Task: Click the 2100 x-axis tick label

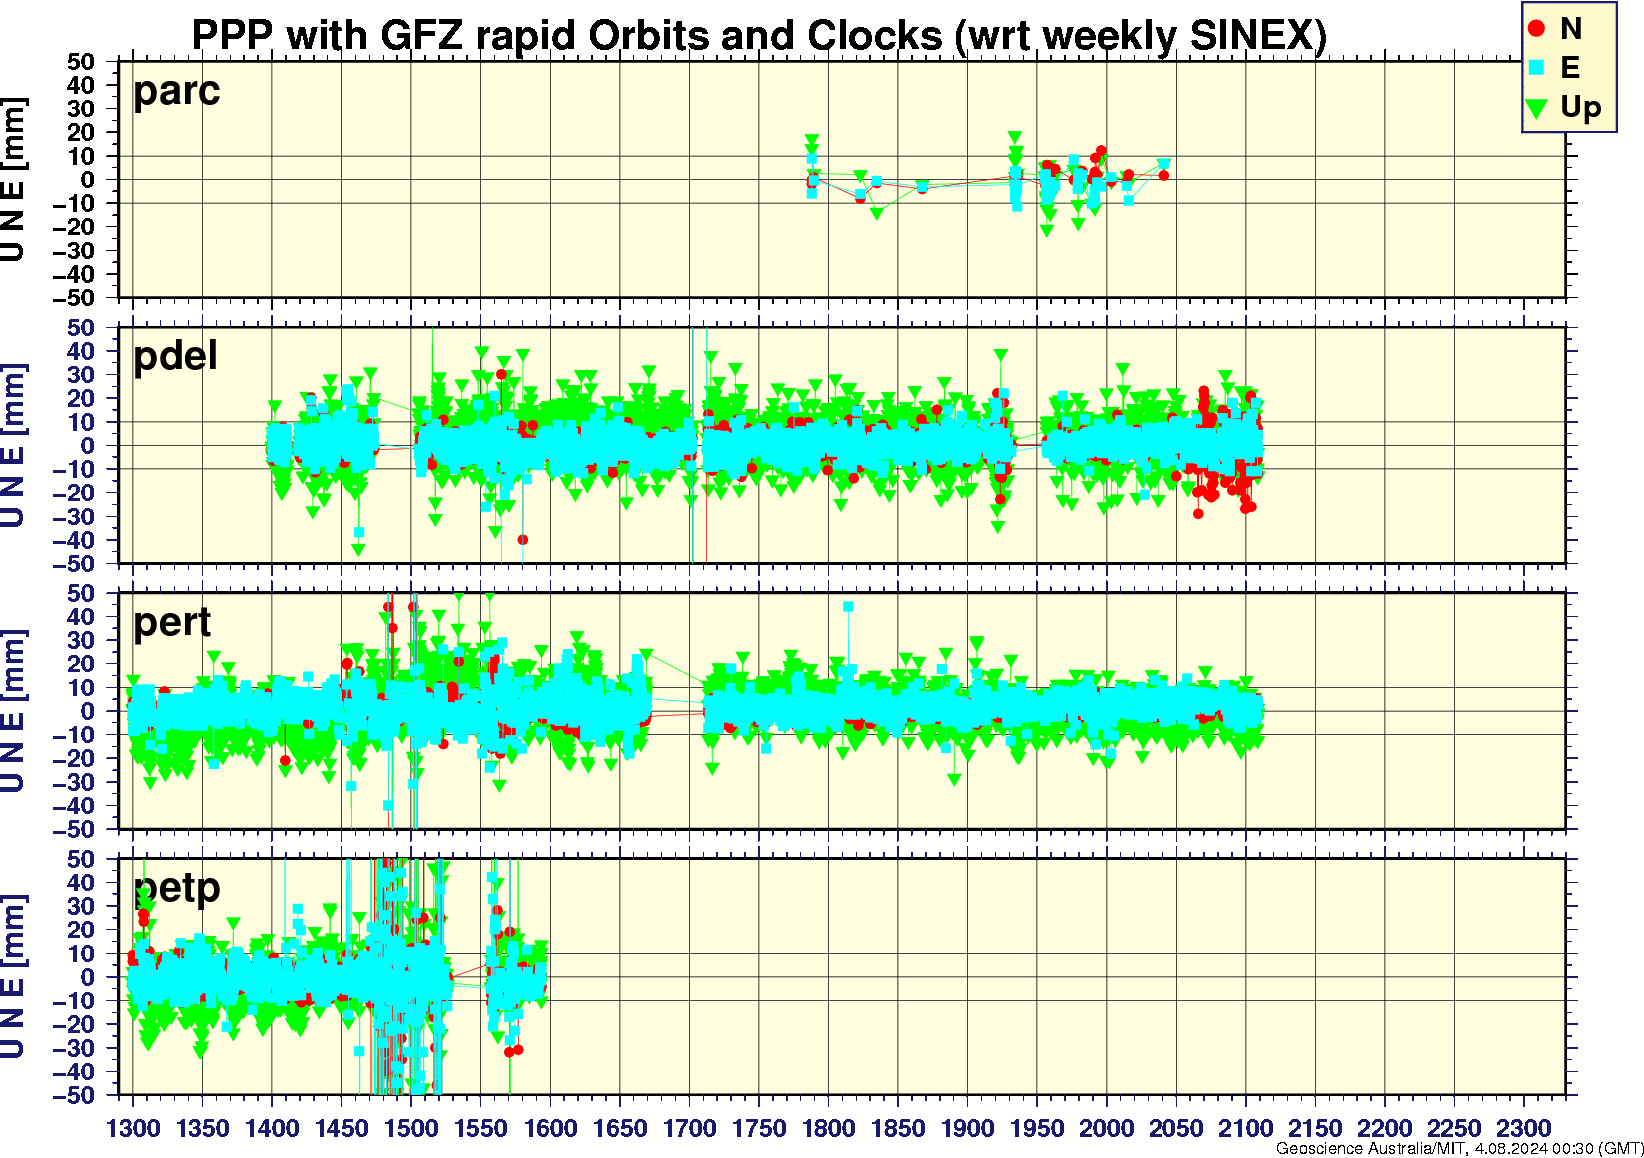Action: (1245, 1128)
